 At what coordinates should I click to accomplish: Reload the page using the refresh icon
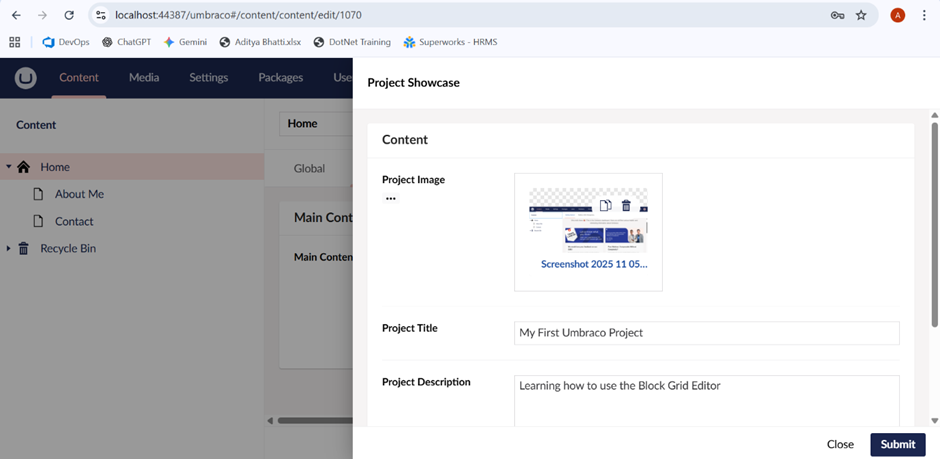(x=69, y=15)
